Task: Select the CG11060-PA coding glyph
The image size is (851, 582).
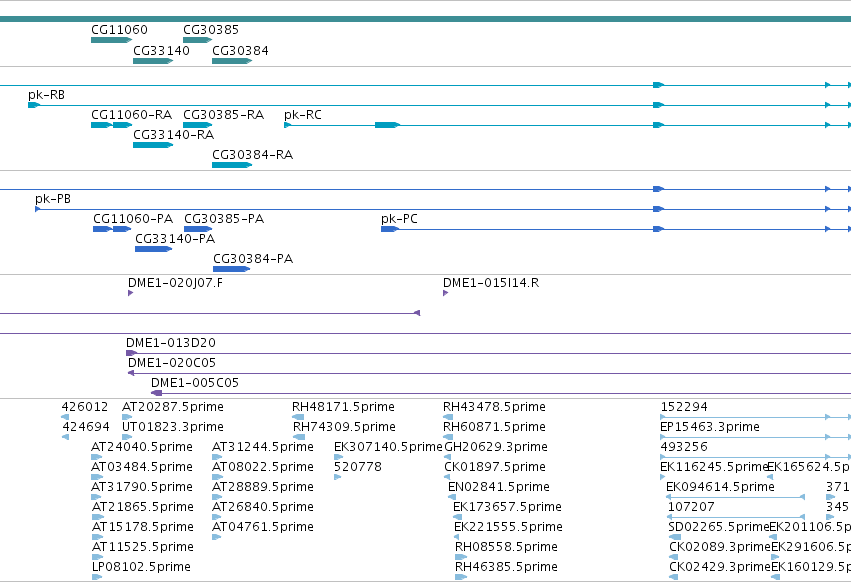Action: click(112, 229)
